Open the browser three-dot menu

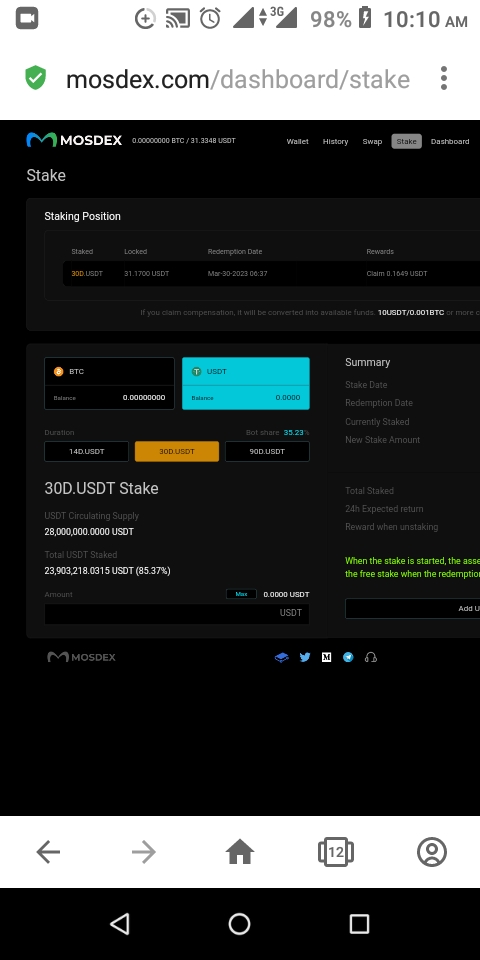(x=444, y=78)
